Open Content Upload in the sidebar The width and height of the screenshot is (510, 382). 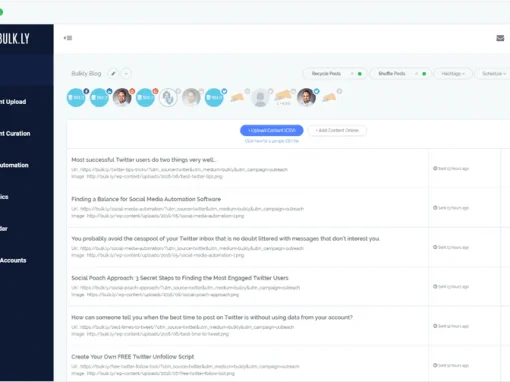[13, 102]
